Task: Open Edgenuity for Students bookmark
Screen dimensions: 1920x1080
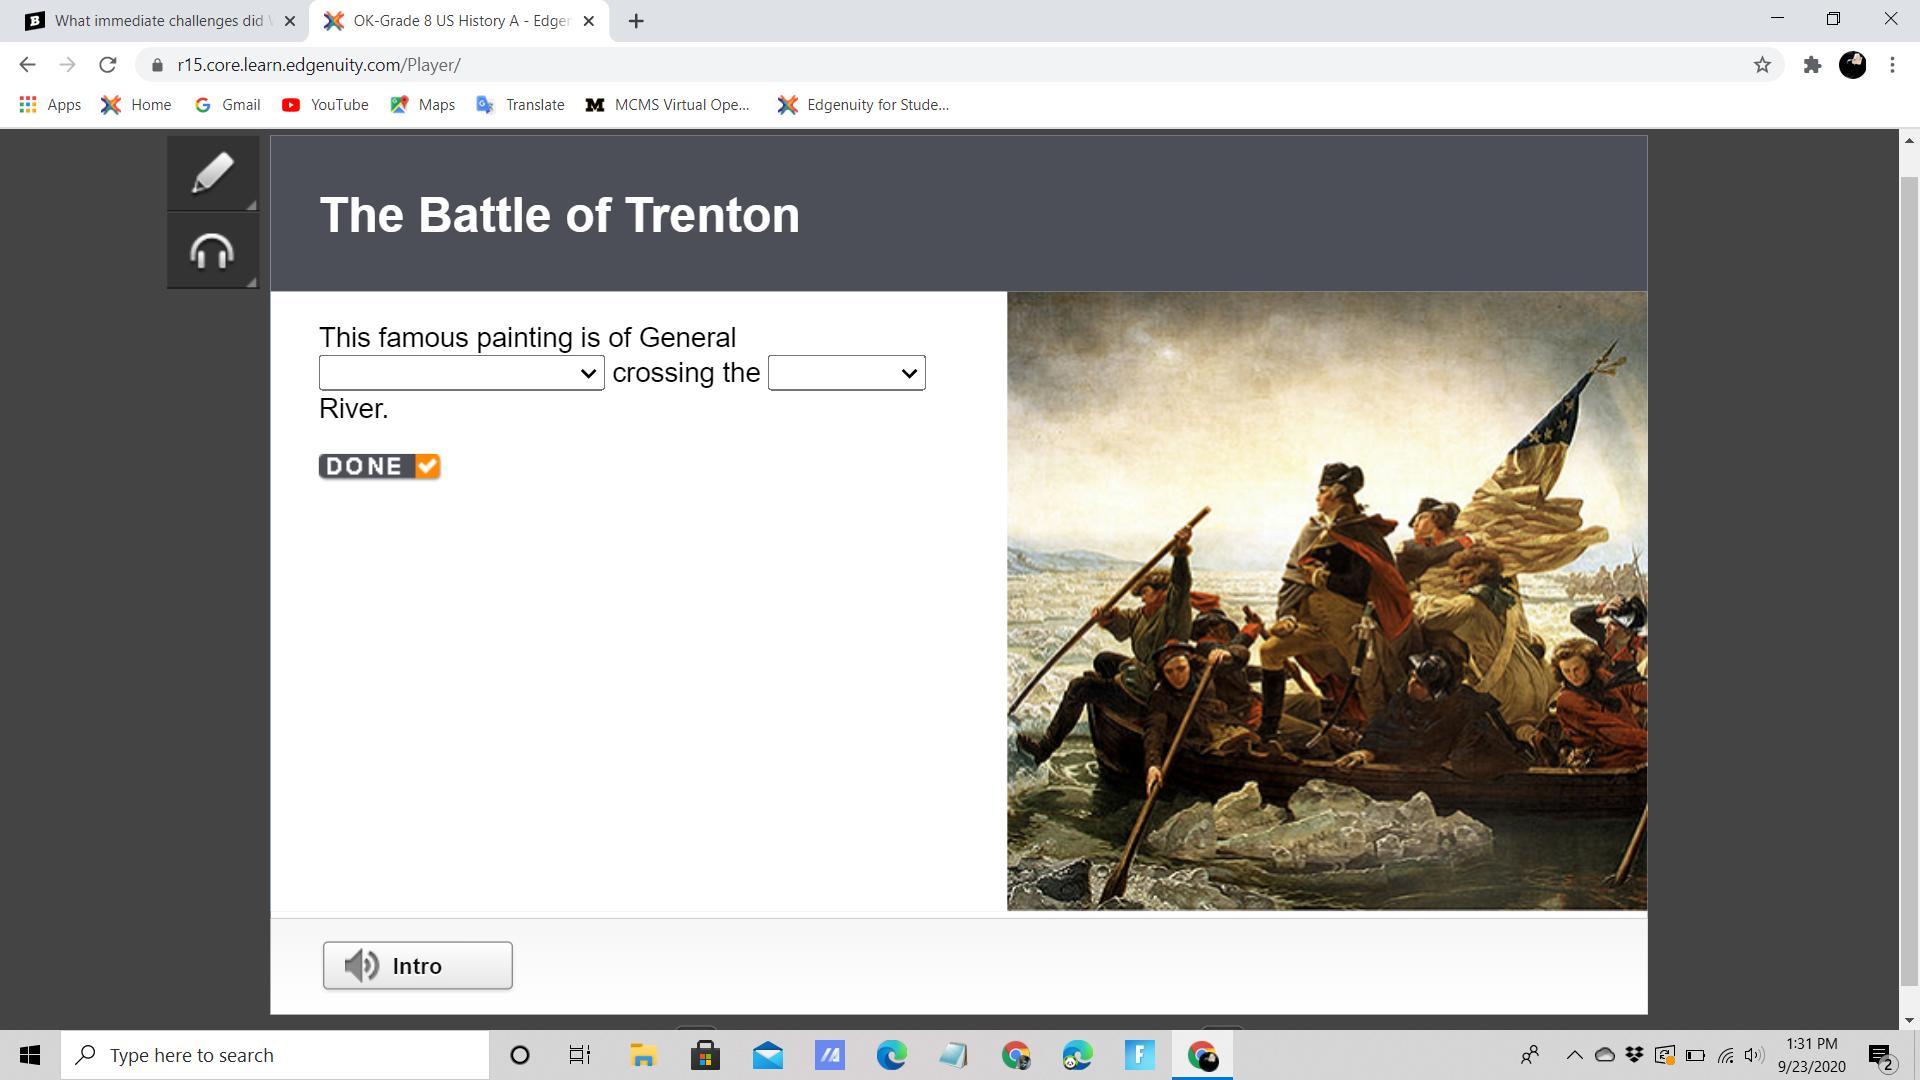Action: click(864, 105)
